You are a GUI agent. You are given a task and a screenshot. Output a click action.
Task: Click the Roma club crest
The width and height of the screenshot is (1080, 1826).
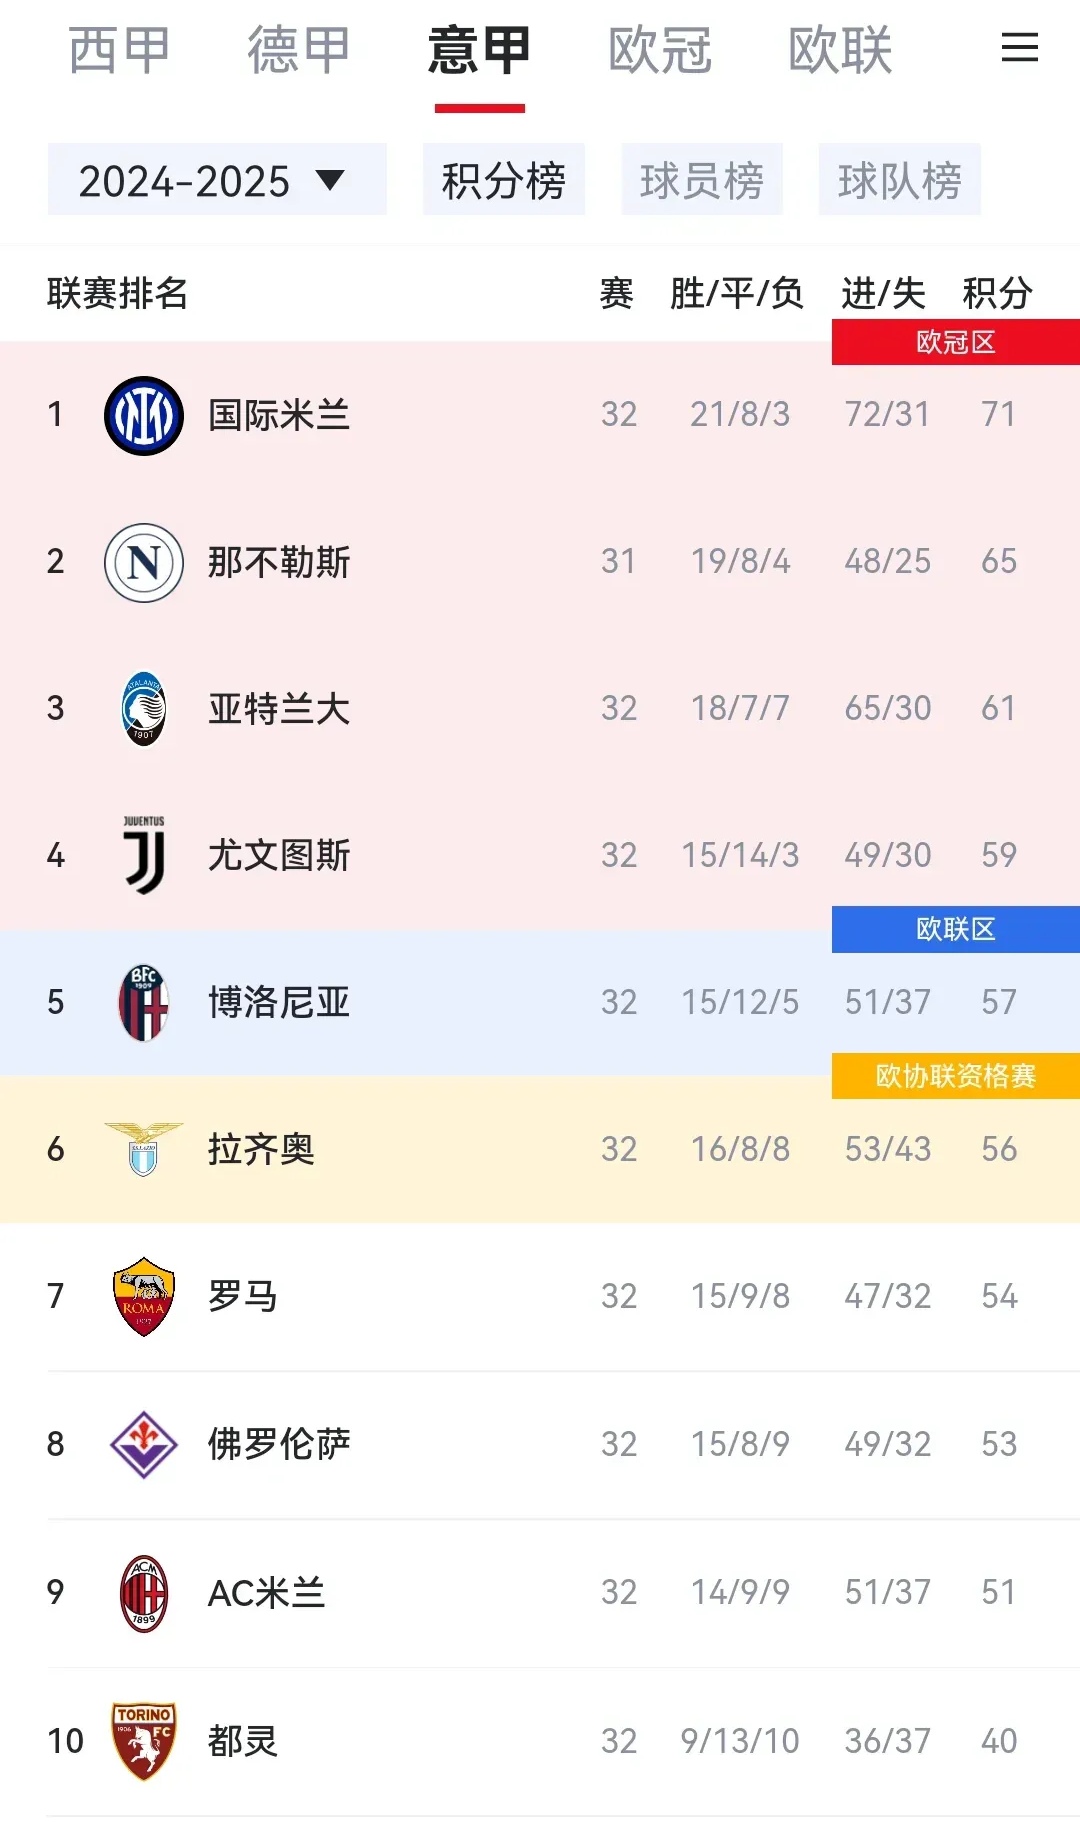[x=143, y=1295]
